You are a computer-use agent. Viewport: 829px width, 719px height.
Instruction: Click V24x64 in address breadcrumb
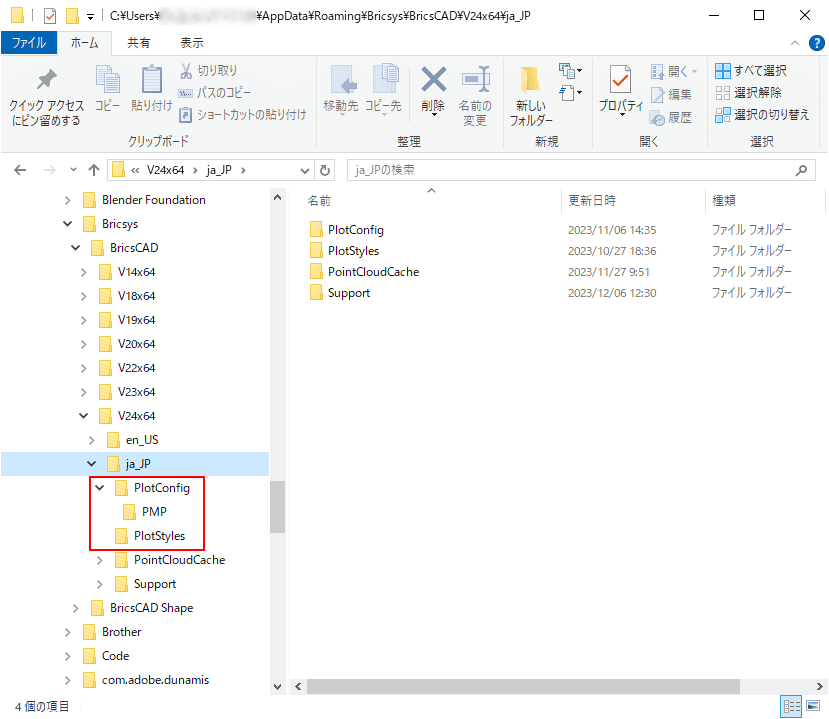point(165,170)
